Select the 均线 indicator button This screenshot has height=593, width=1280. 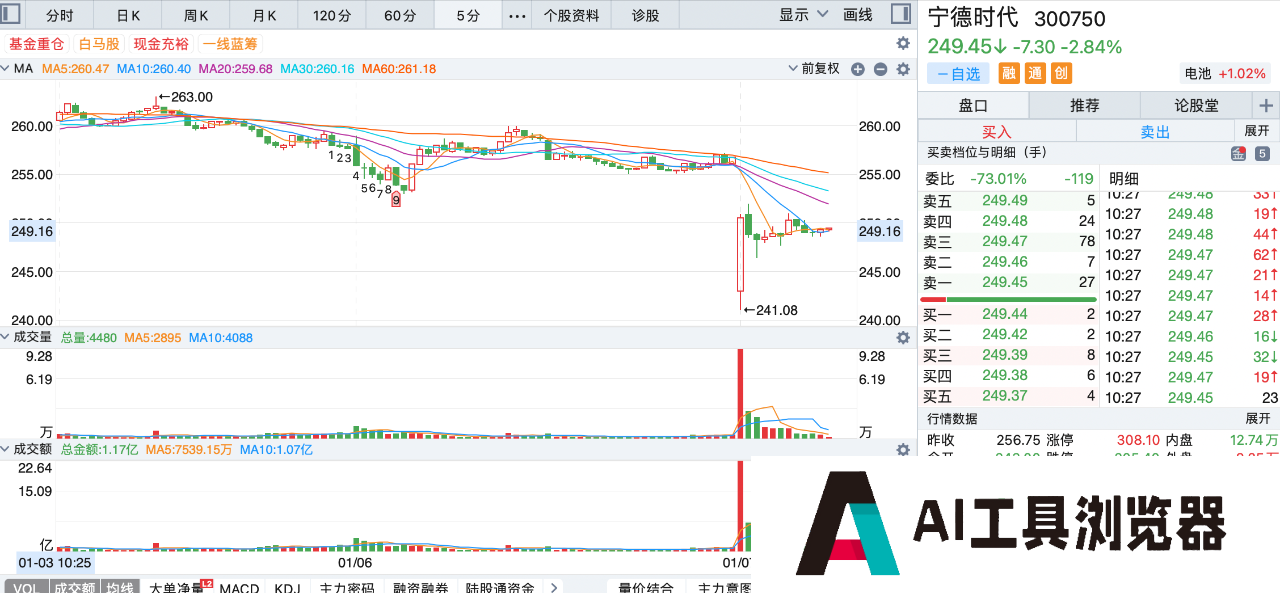click(120, 587)
